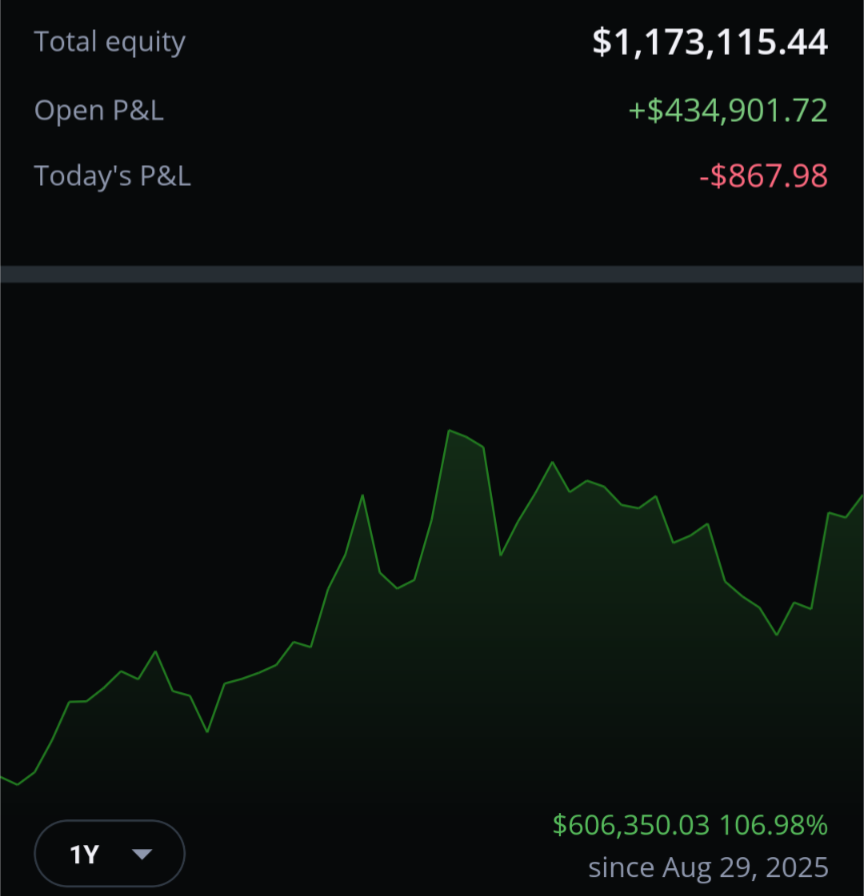Click the 106.98% return percentage
Viewport: 864px width, 896px height.
tap(773, 825)
